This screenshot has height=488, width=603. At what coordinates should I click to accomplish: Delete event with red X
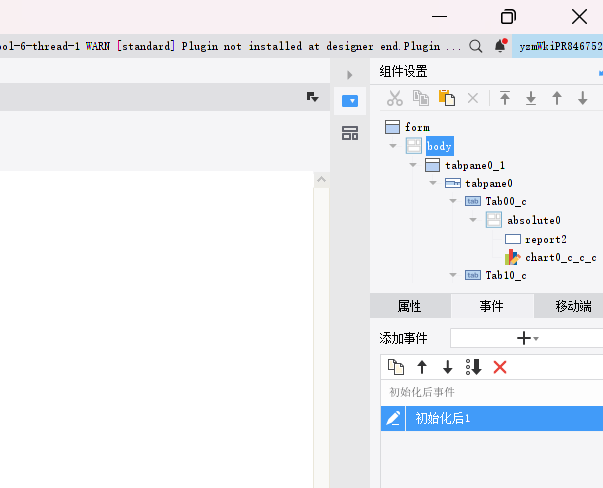[500, 367]
